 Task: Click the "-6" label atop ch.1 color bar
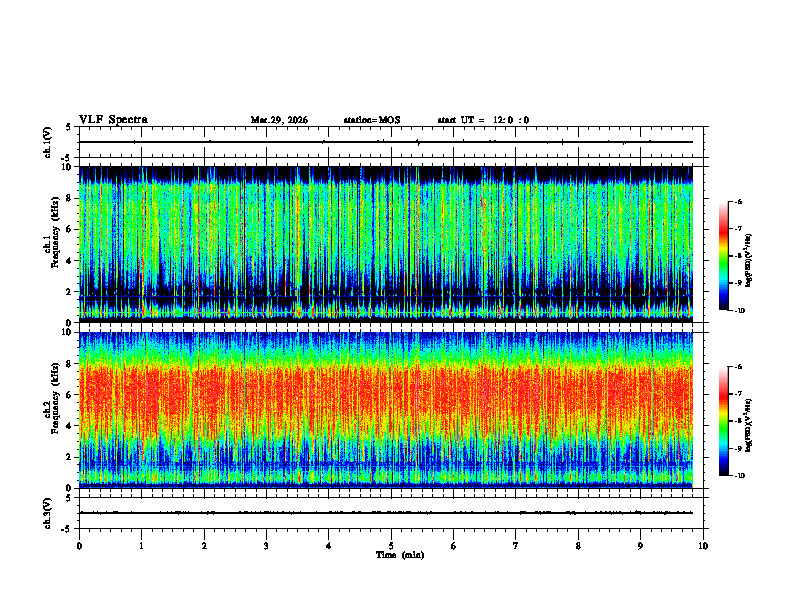pyautogui.click(x=738, y=201)
